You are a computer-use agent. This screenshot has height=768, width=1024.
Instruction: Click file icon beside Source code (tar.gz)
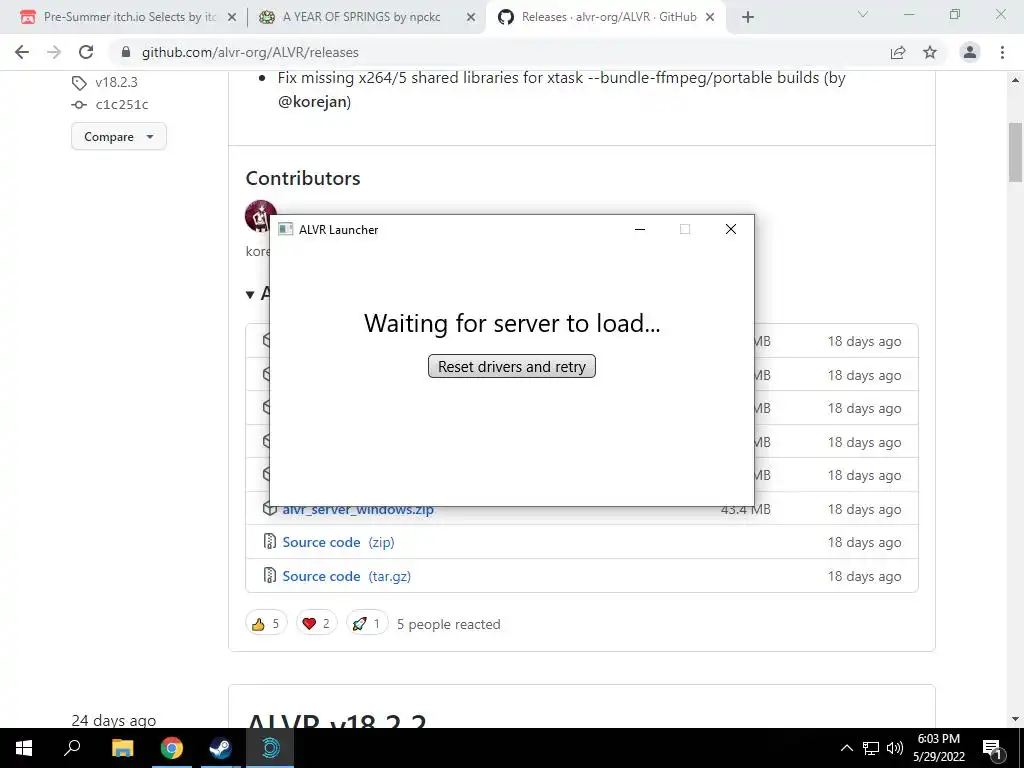pos(269,575)
